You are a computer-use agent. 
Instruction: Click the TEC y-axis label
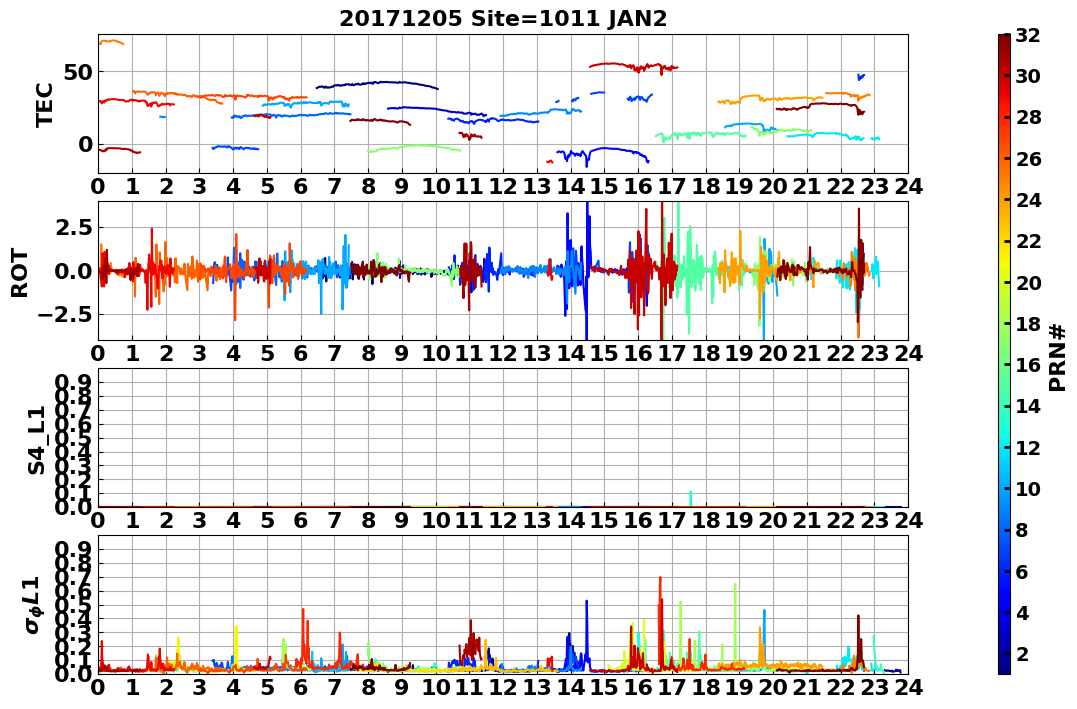point(44,104)
